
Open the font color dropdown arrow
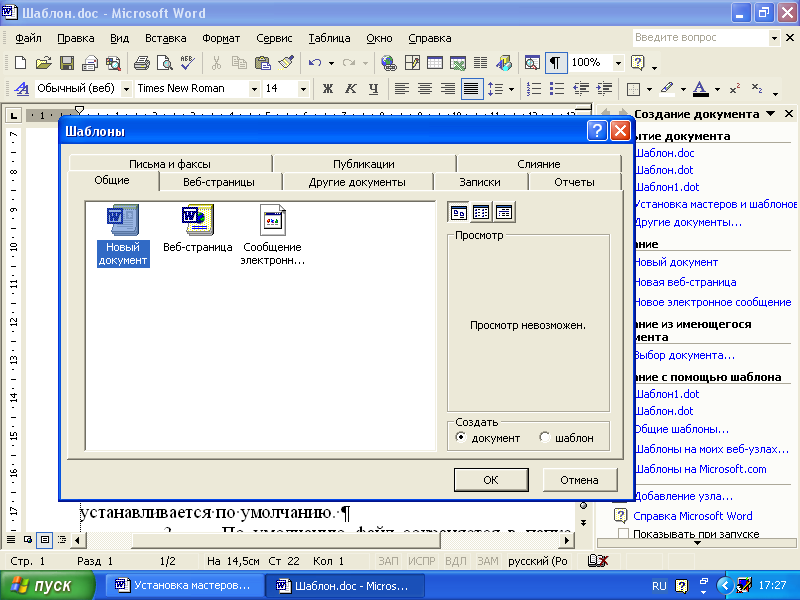click(717, 89)
